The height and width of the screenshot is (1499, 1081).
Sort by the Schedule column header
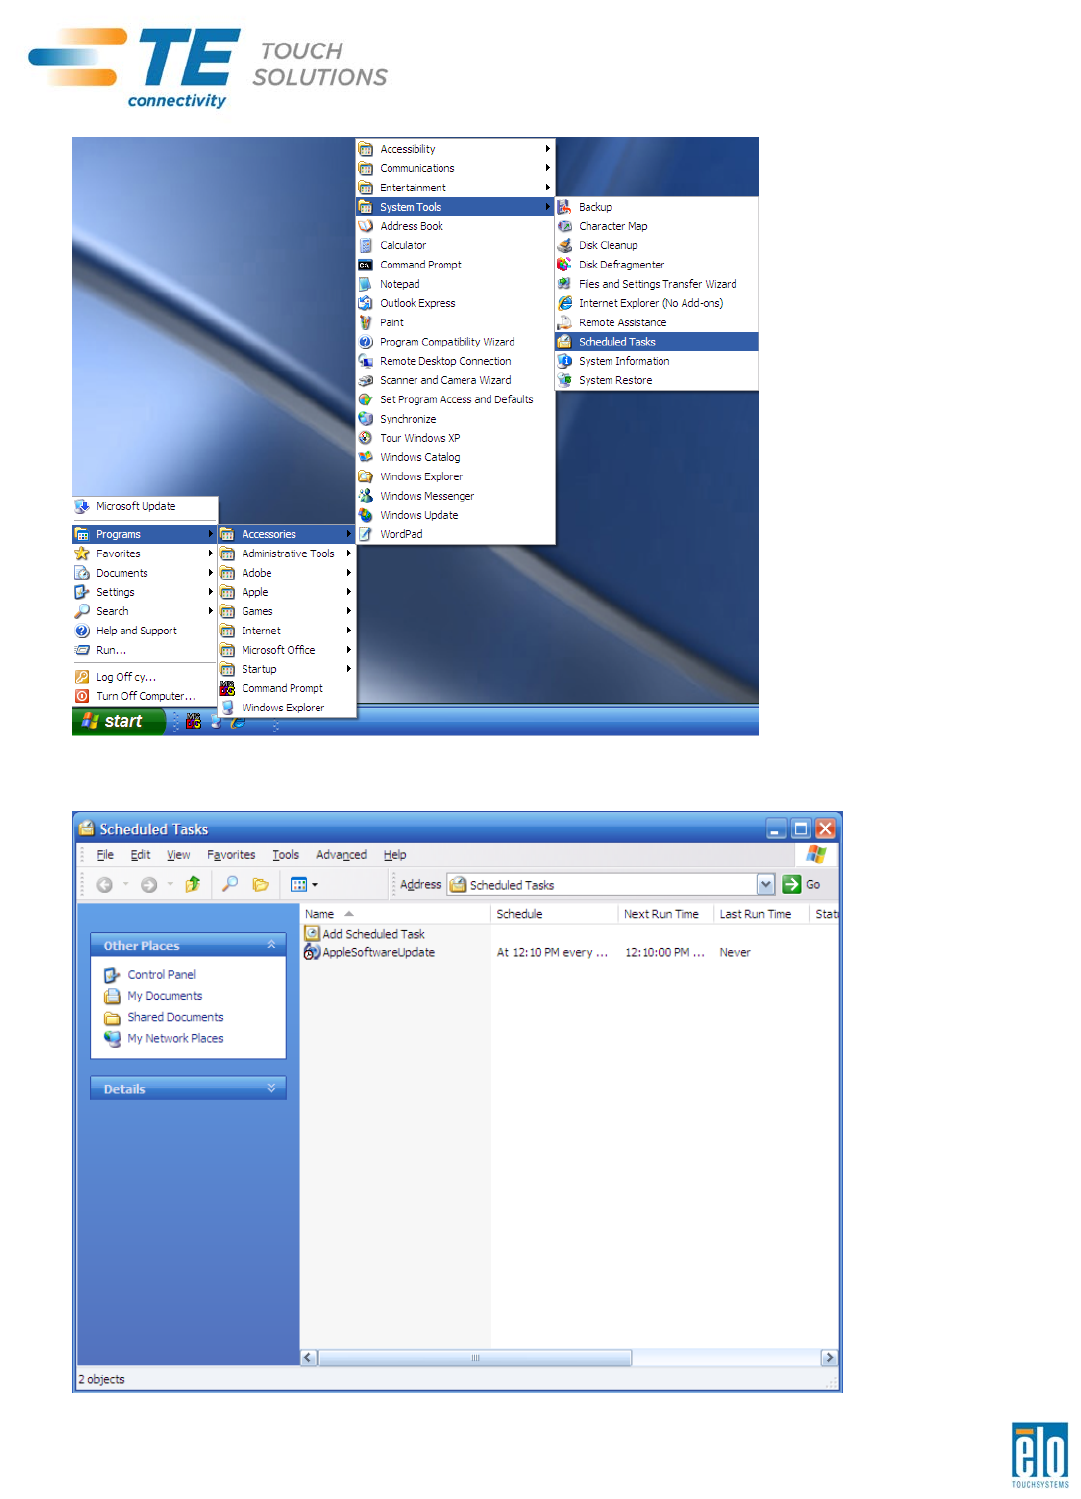pyautogui.click(x=554, y=914)
